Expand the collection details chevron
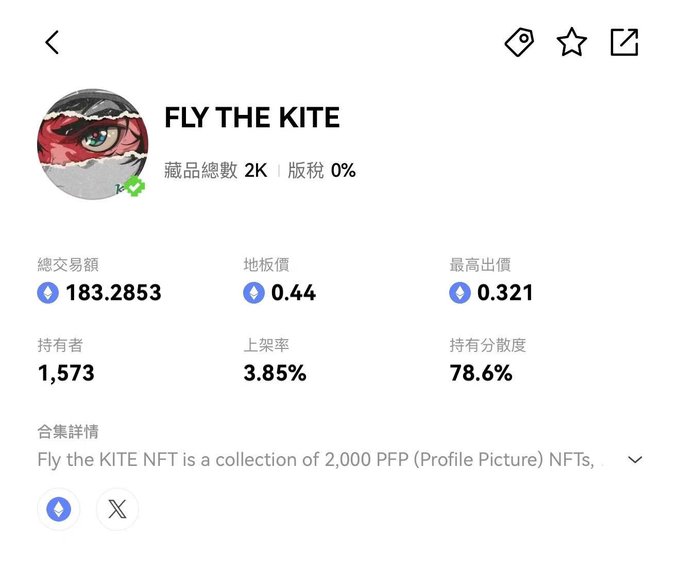Screen dimensions: 680x568 pos(635,460)
